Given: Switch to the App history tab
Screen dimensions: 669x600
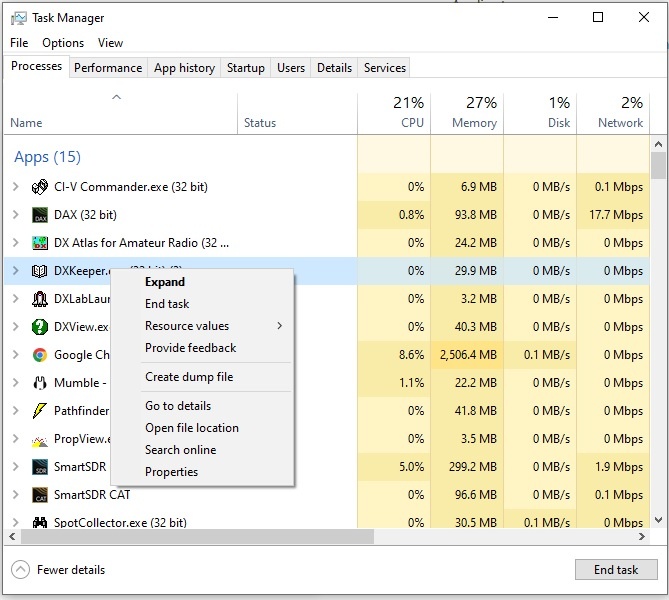Looking at the screenshot, I should (184, 68).
